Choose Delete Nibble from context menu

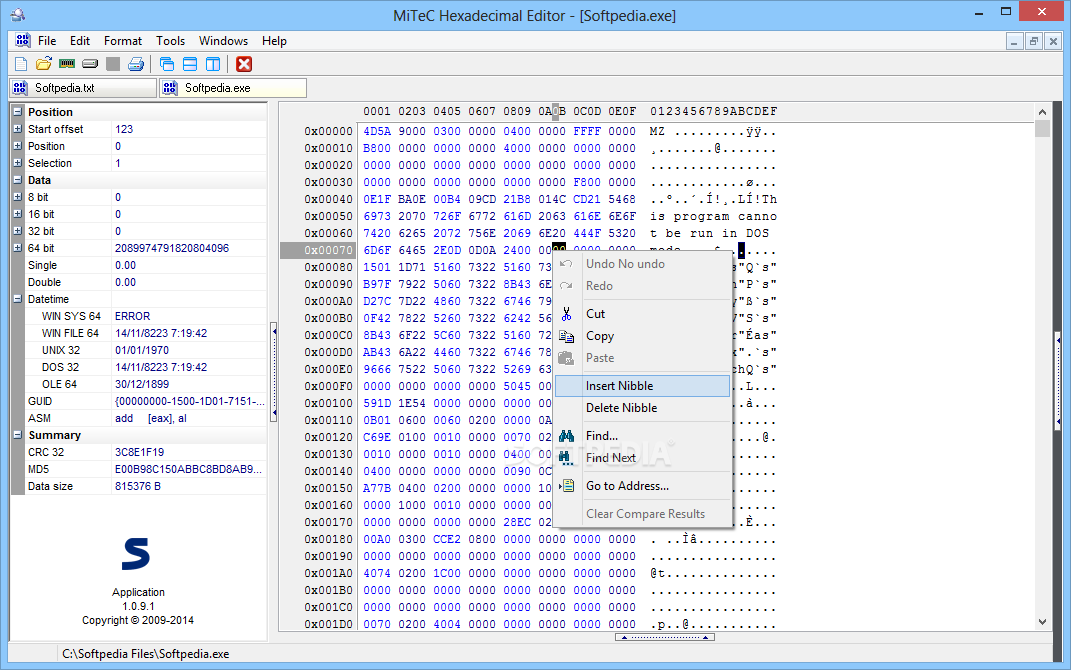click(x=642, y=408)
